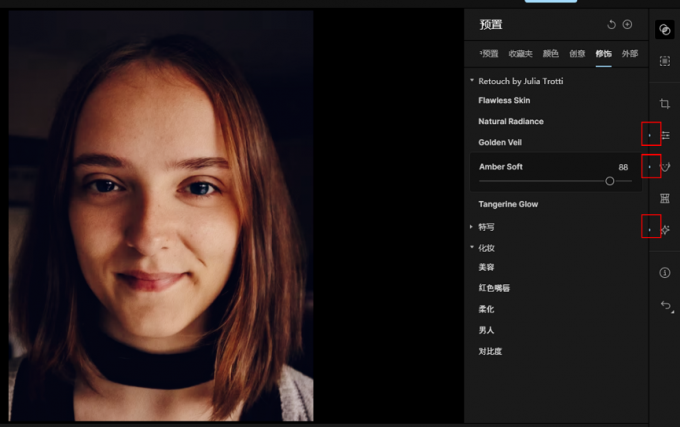Switch to the 颜色 tab

tap(550, 53)
